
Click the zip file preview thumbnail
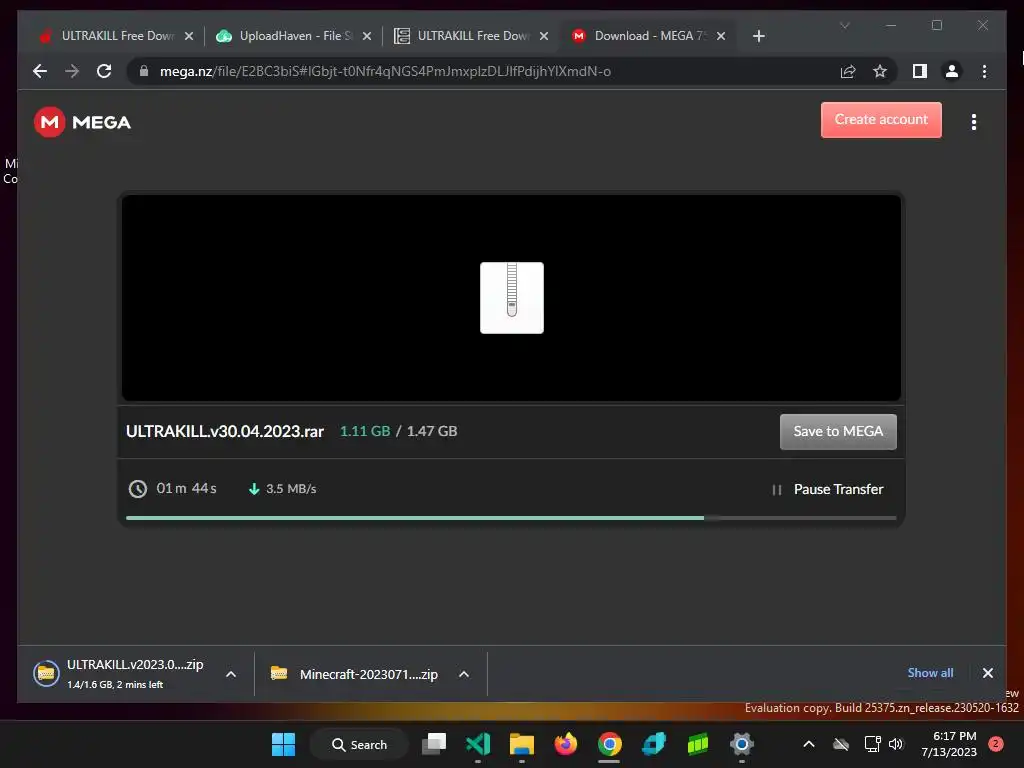511,298
